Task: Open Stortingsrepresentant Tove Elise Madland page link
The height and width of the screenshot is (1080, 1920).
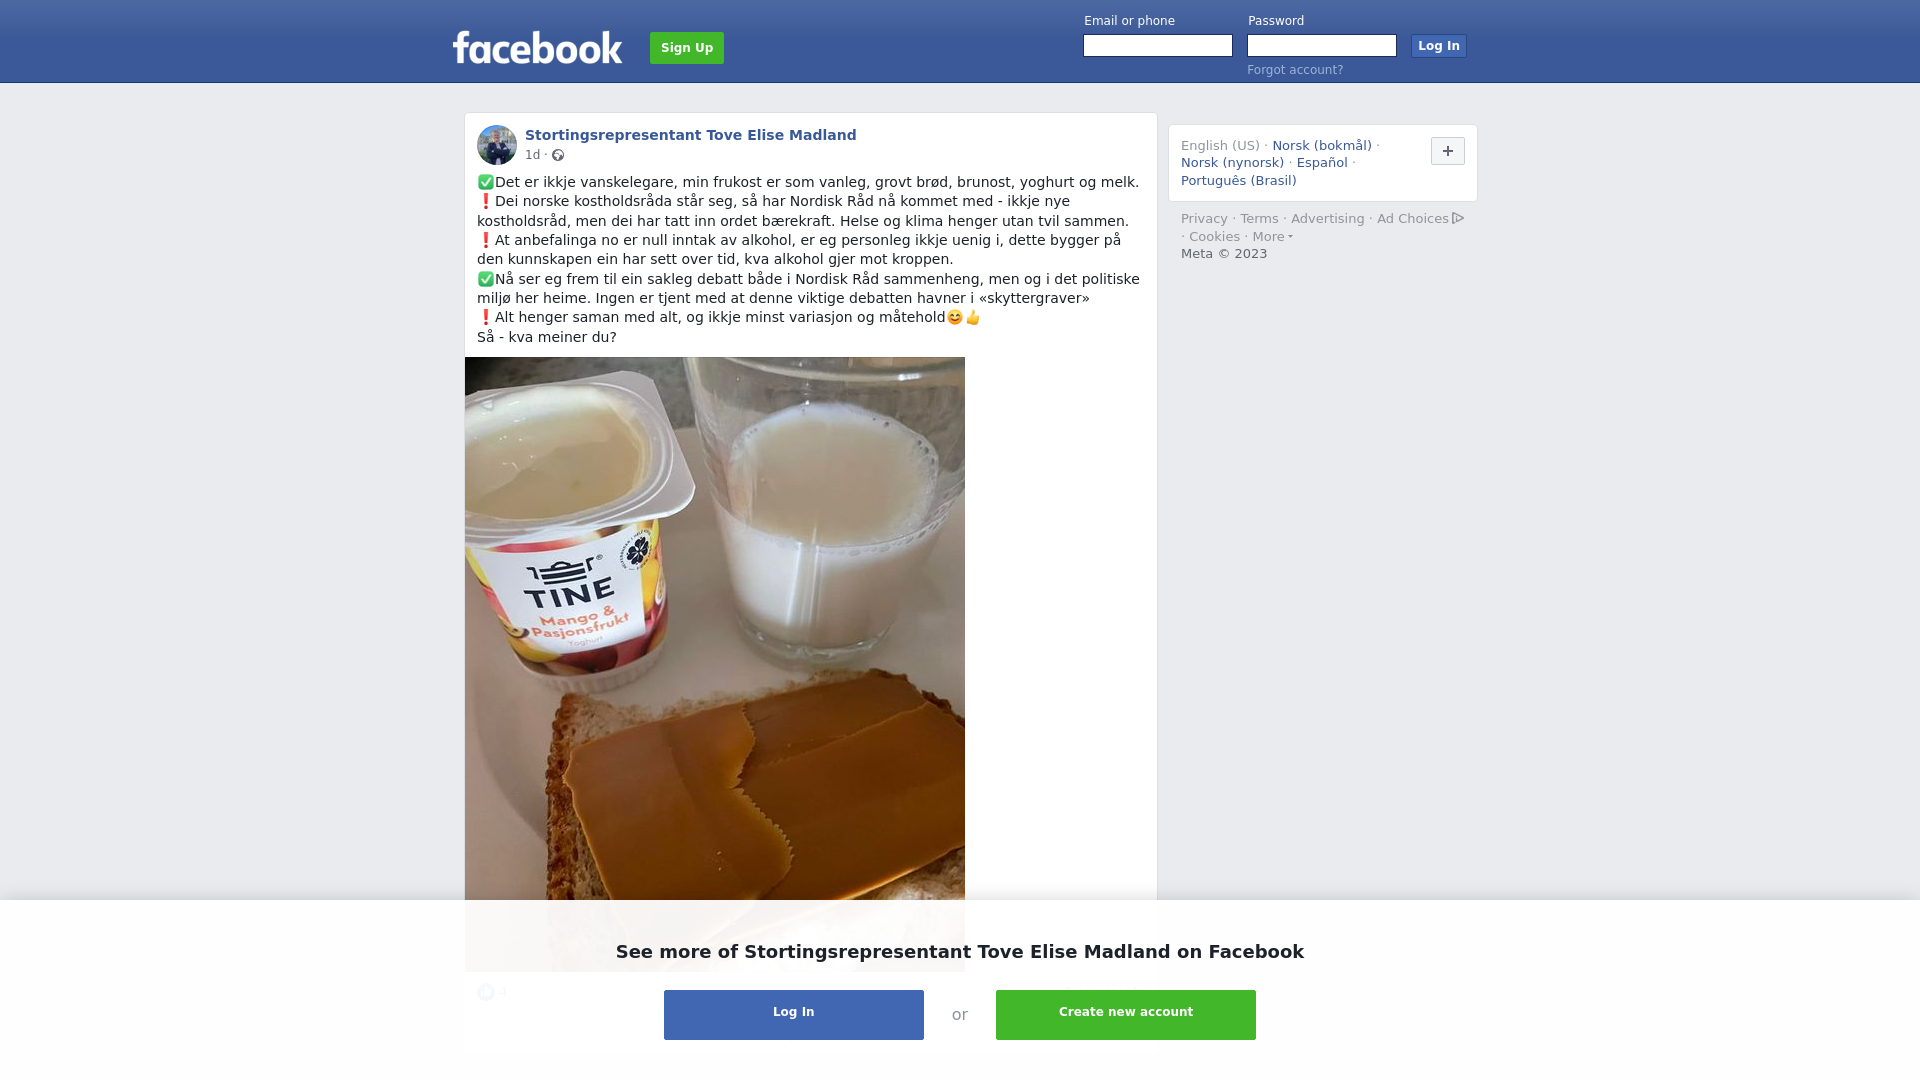Action: [x=690, y=135]
